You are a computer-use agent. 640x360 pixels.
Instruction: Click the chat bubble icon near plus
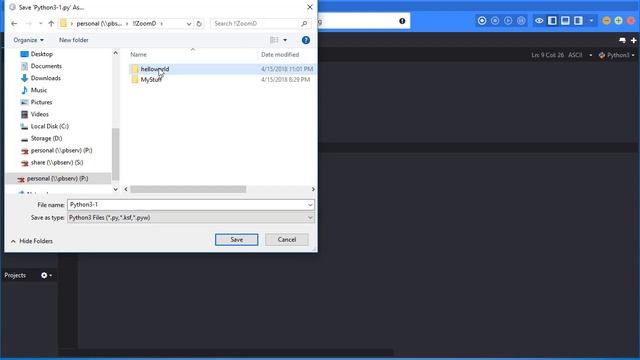(x=622, y=40)
